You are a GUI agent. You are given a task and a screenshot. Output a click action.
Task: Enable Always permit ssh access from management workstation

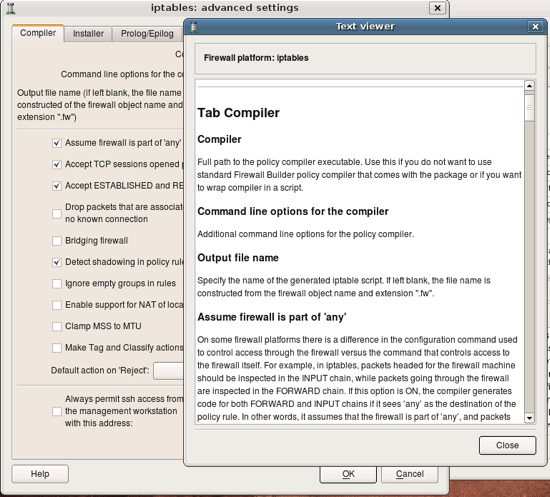pos(57,411)
